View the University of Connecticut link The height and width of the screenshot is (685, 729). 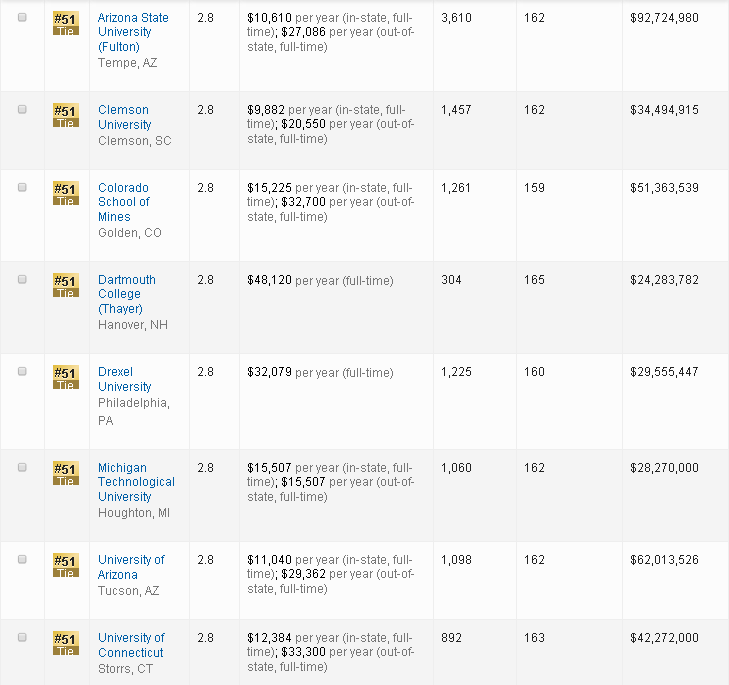coord(131,645)
